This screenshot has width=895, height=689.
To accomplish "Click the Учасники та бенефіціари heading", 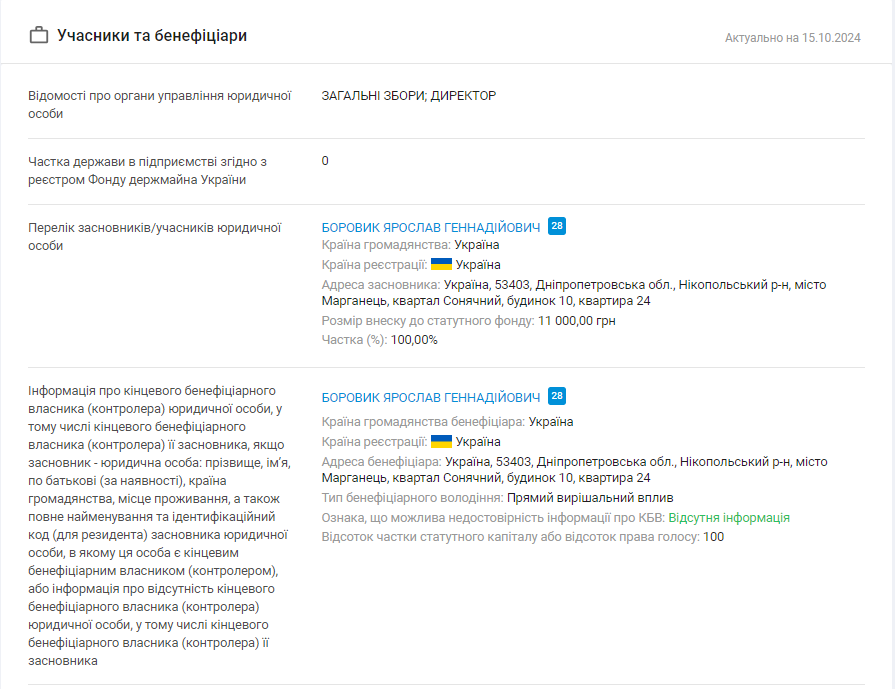I will pos(152,35).
